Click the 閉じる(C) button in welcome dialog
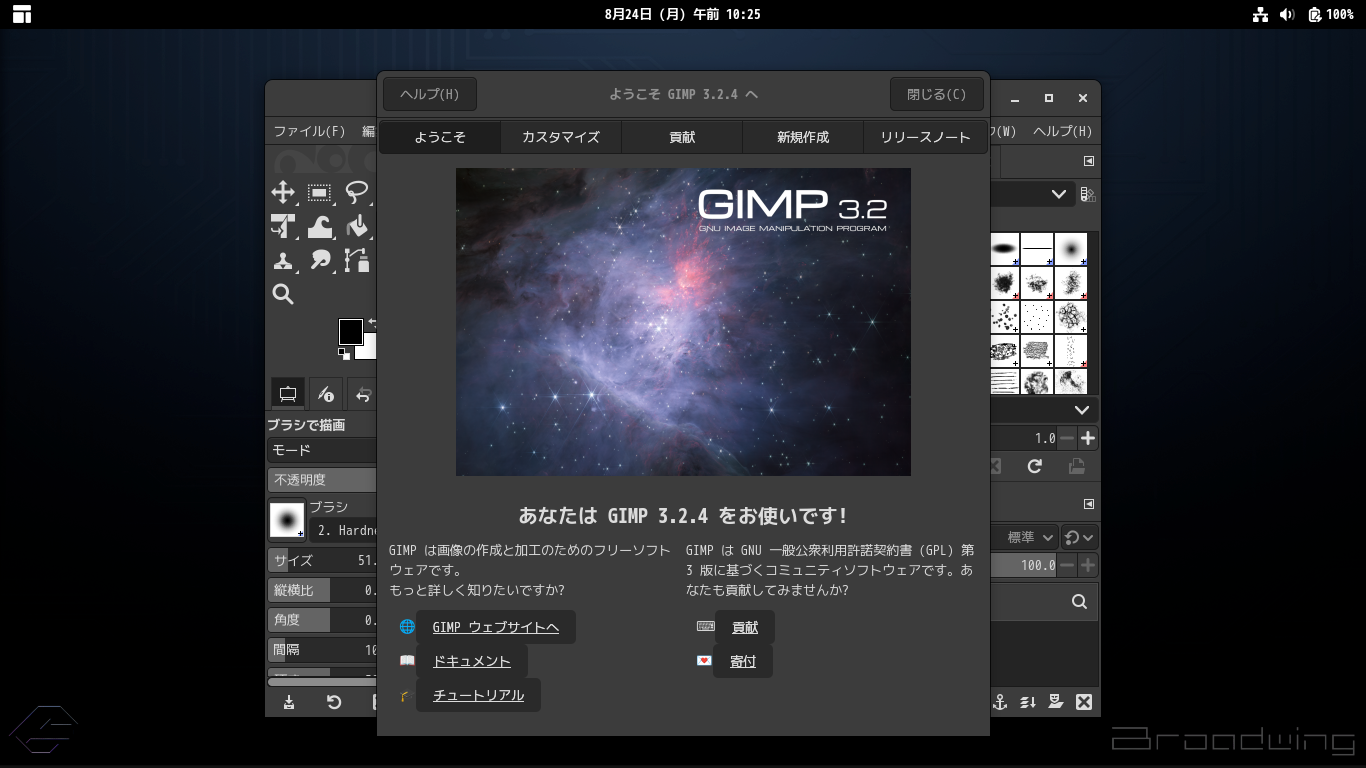Viewport: 1366px width, 768px height. (937, 94)
